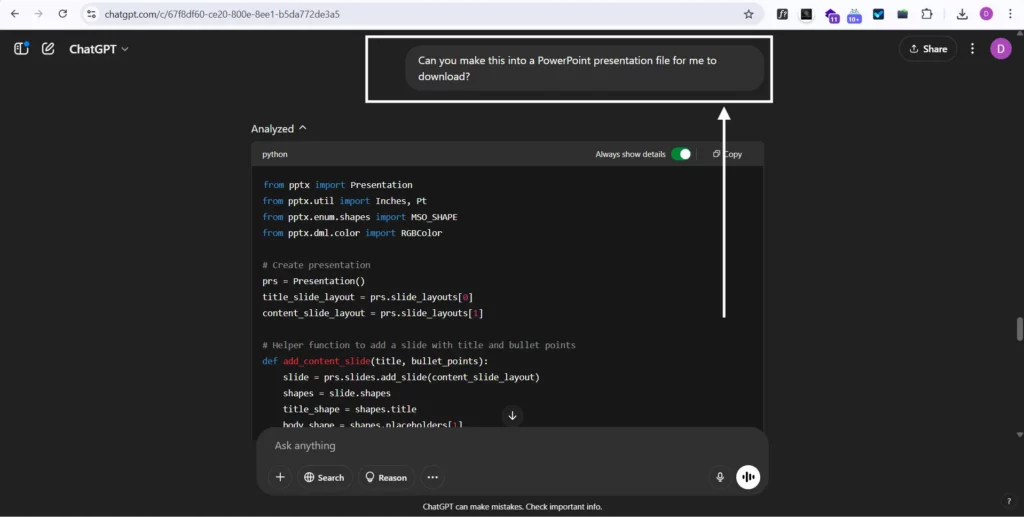Image resolution: width=1024 pixels, height=517 pixels.
Task: Click the Share button
Action: (x=928, y=48)
